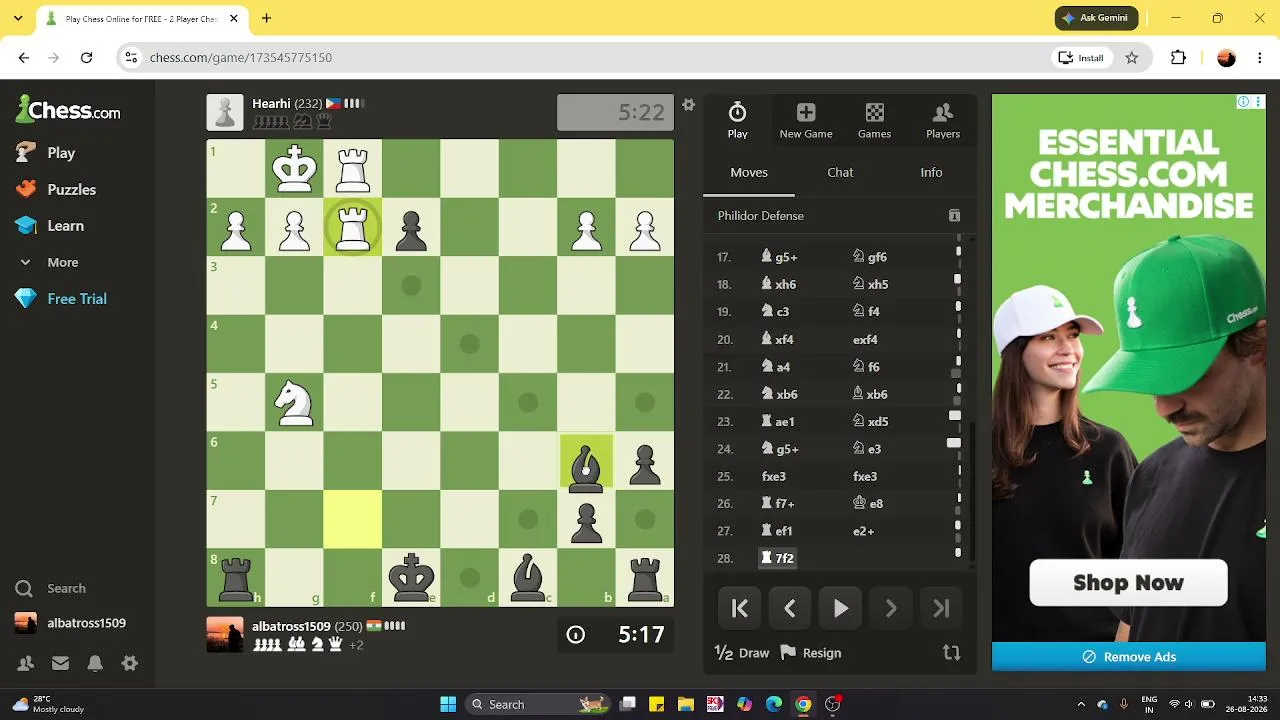Resign the game

(x=811, y=653)
